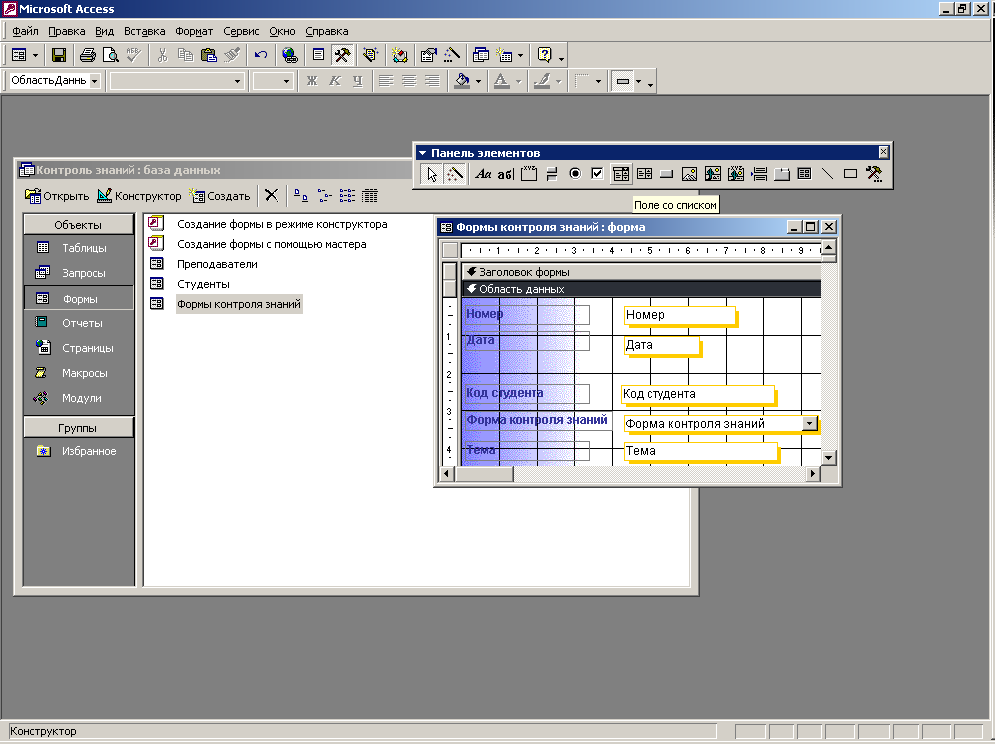Click the Открыть button in the database window
Viewport: 995px width, 744px height.
(x=57, y=196)
